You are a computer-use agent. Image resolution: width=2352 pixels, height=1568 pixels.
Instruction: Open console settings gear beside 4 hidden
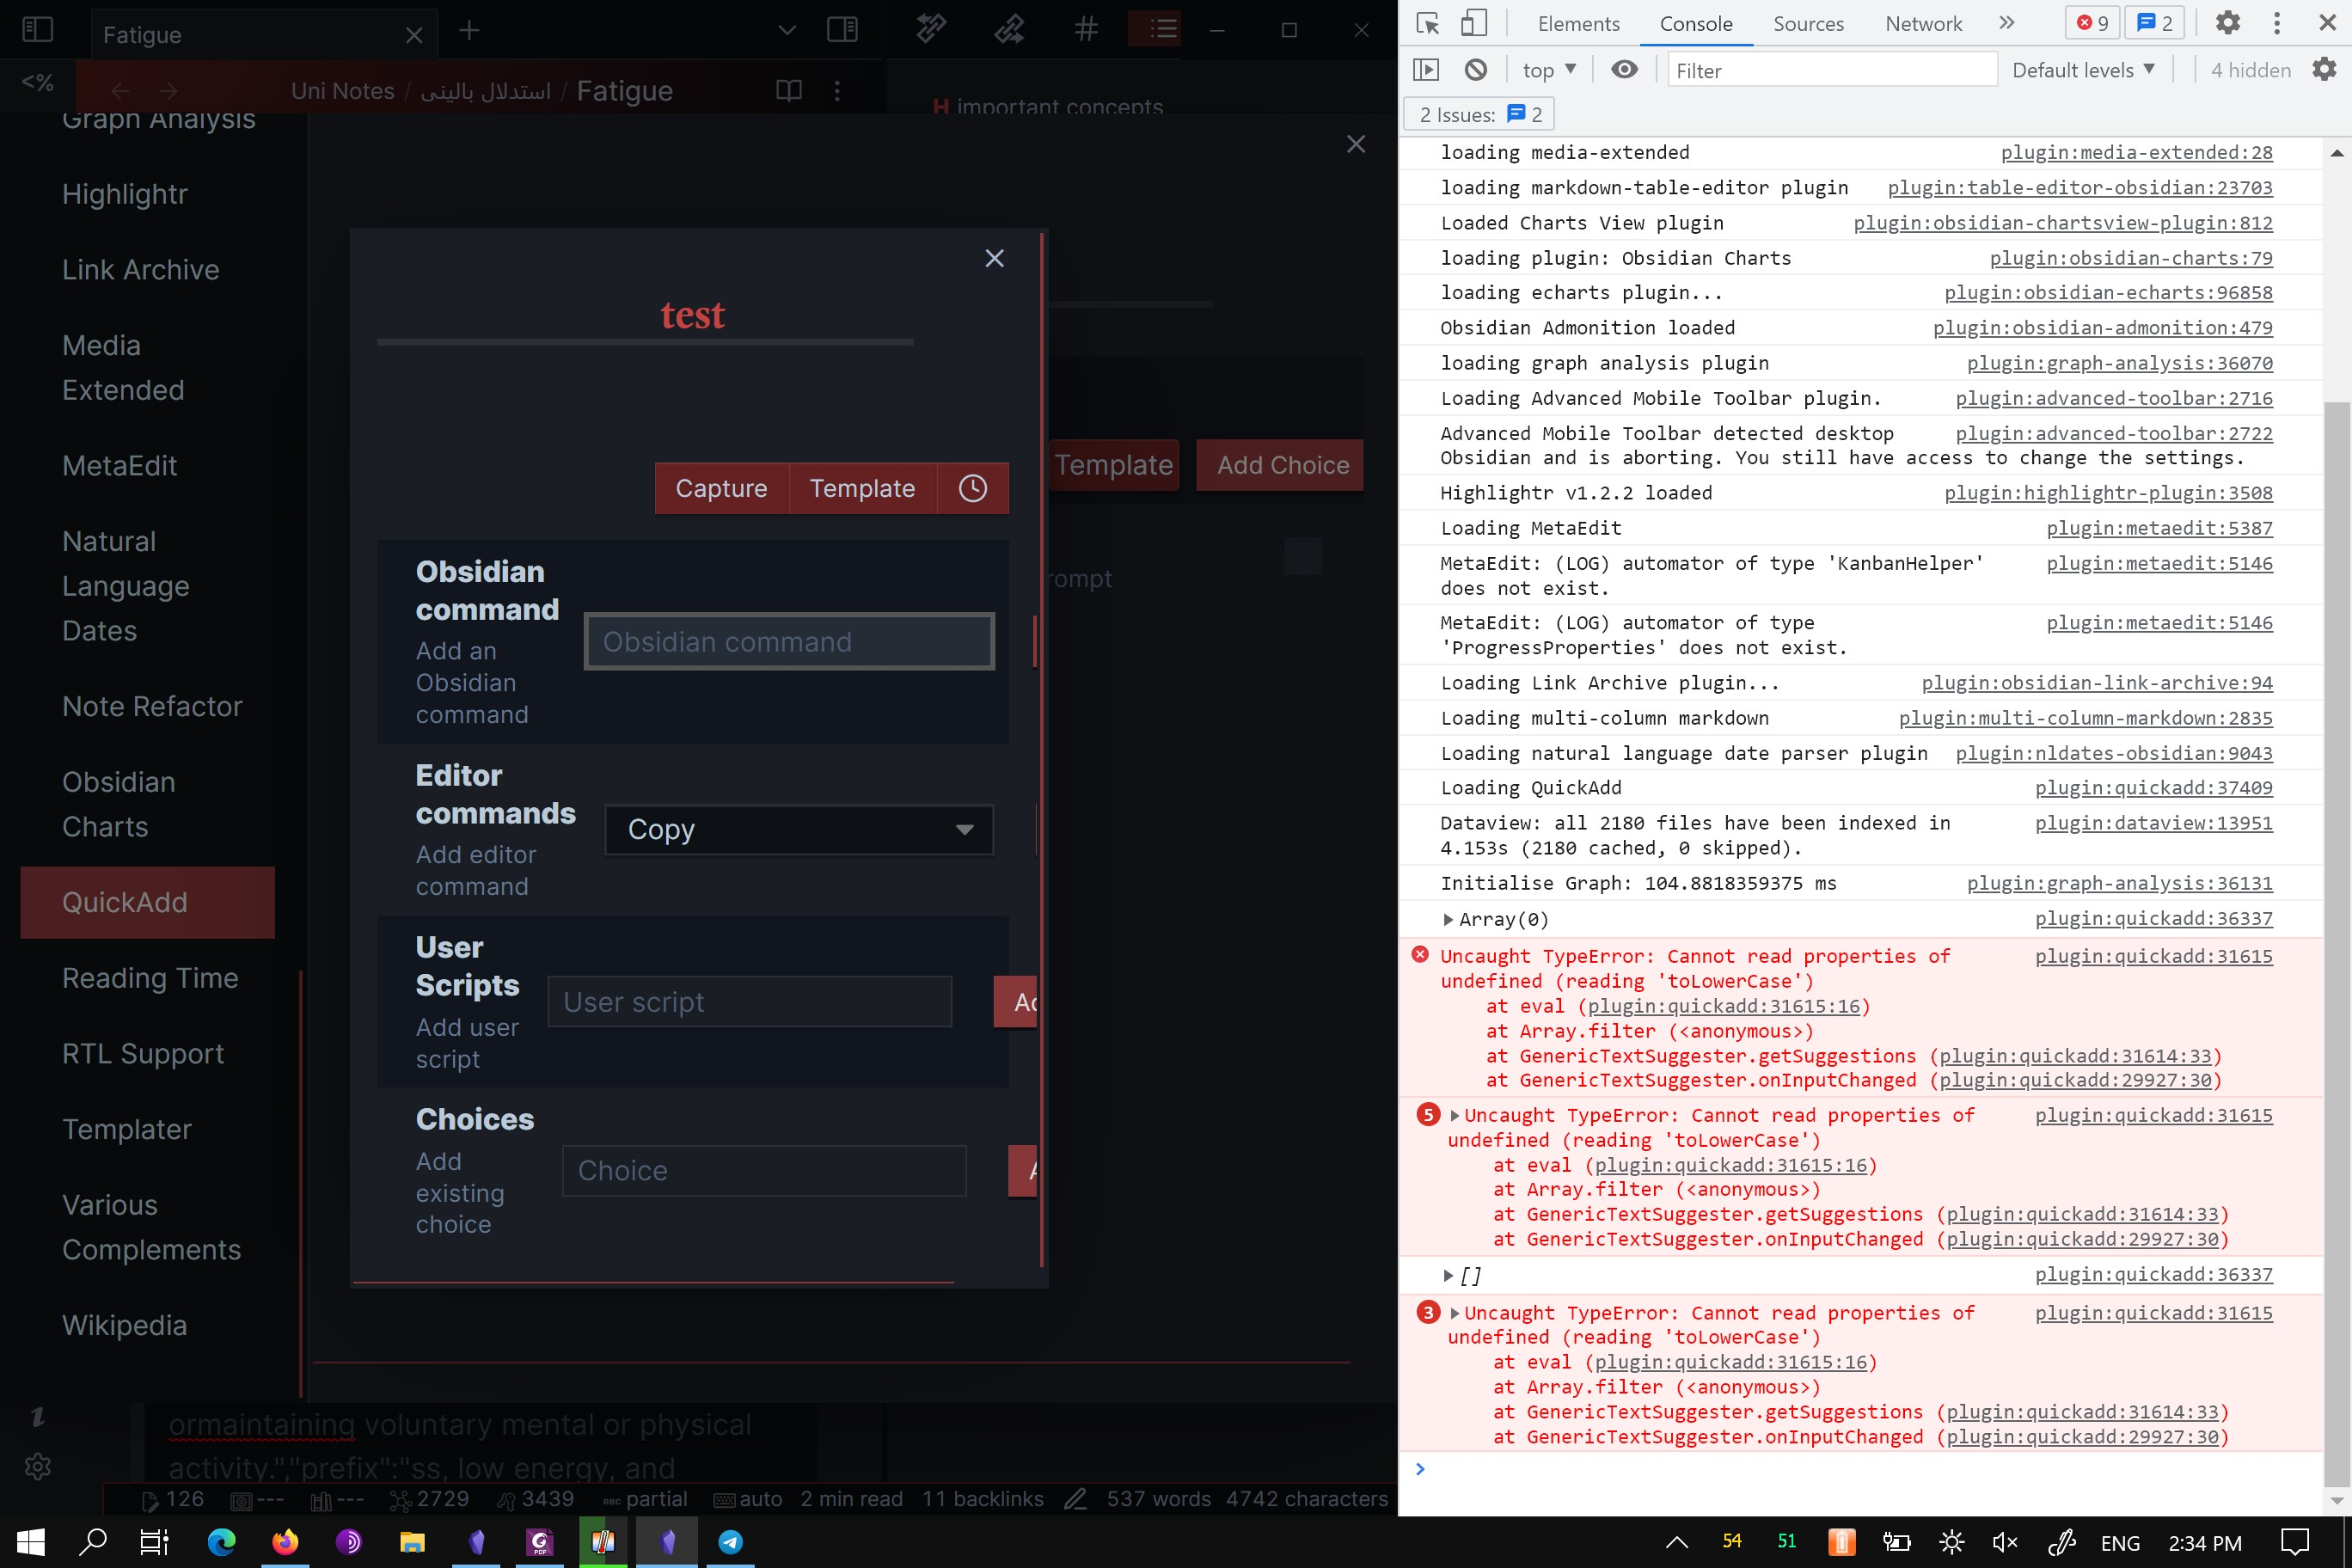tap(2325, 70)
